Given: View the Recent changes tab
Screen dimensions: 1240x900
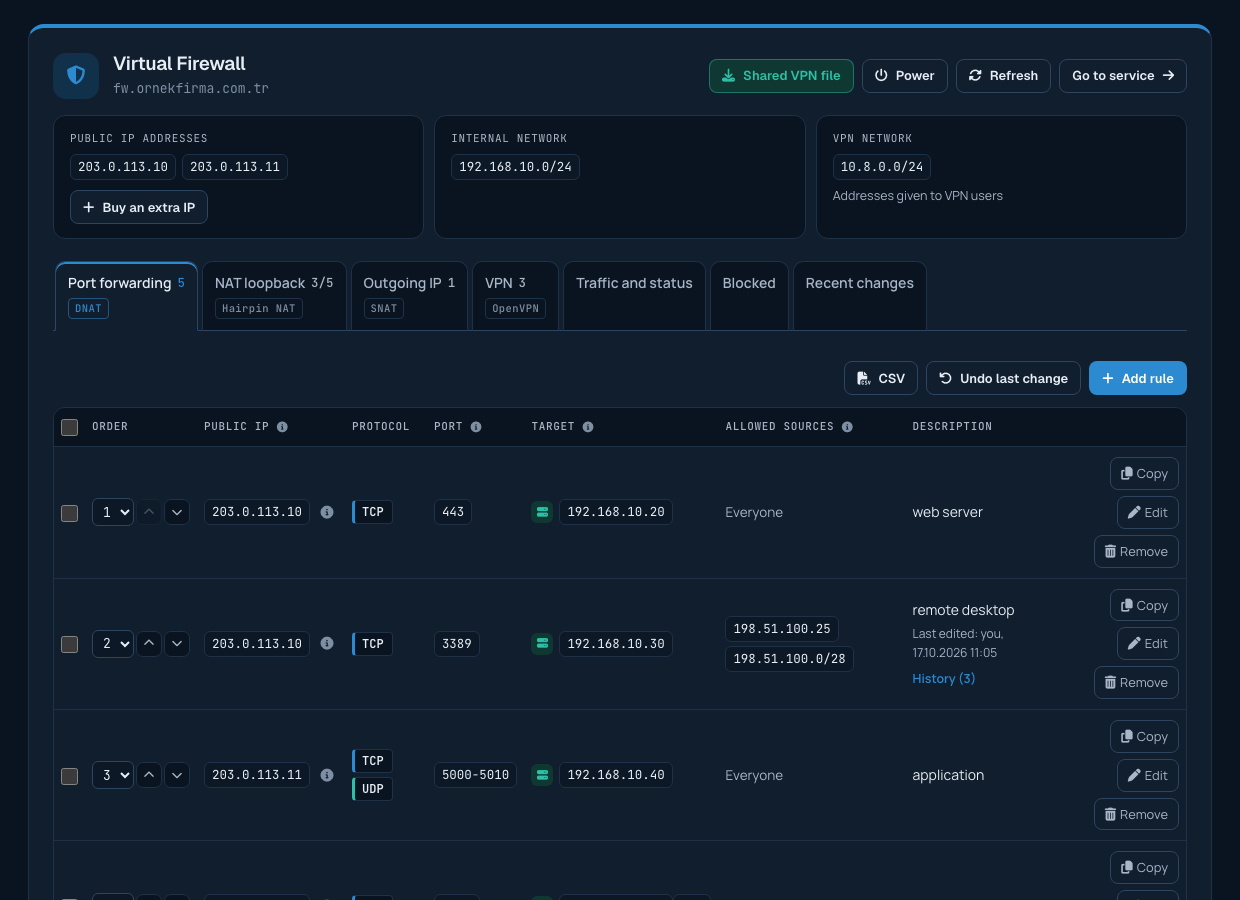Looking at the screenshot, I should pos(859,295).
